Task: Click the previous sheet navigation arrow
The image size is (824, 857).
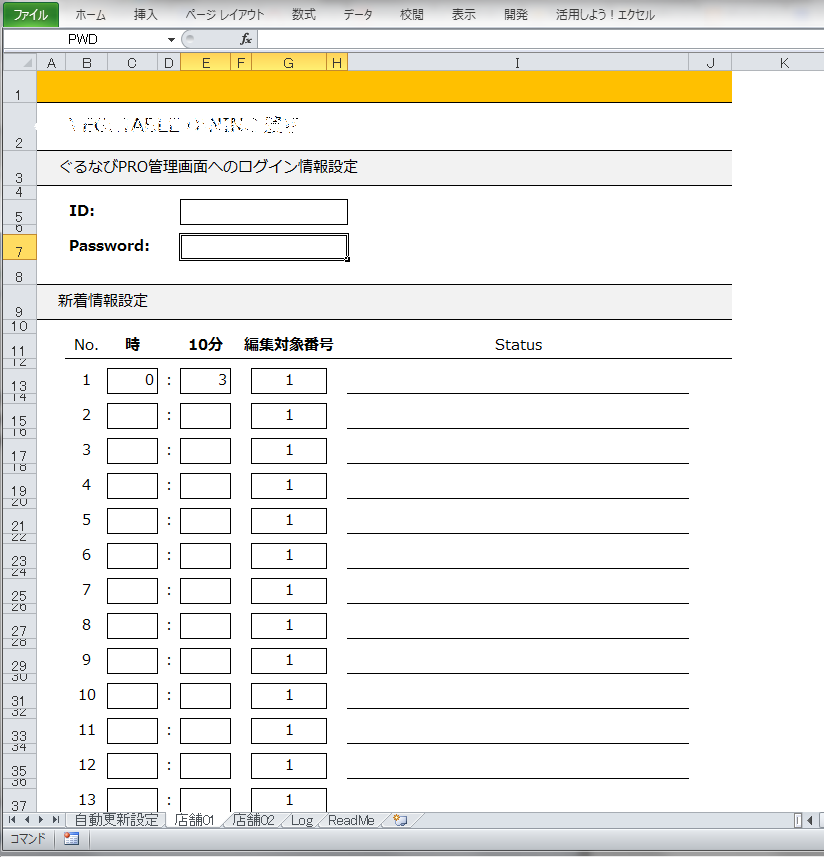Action: coord(27,819)
